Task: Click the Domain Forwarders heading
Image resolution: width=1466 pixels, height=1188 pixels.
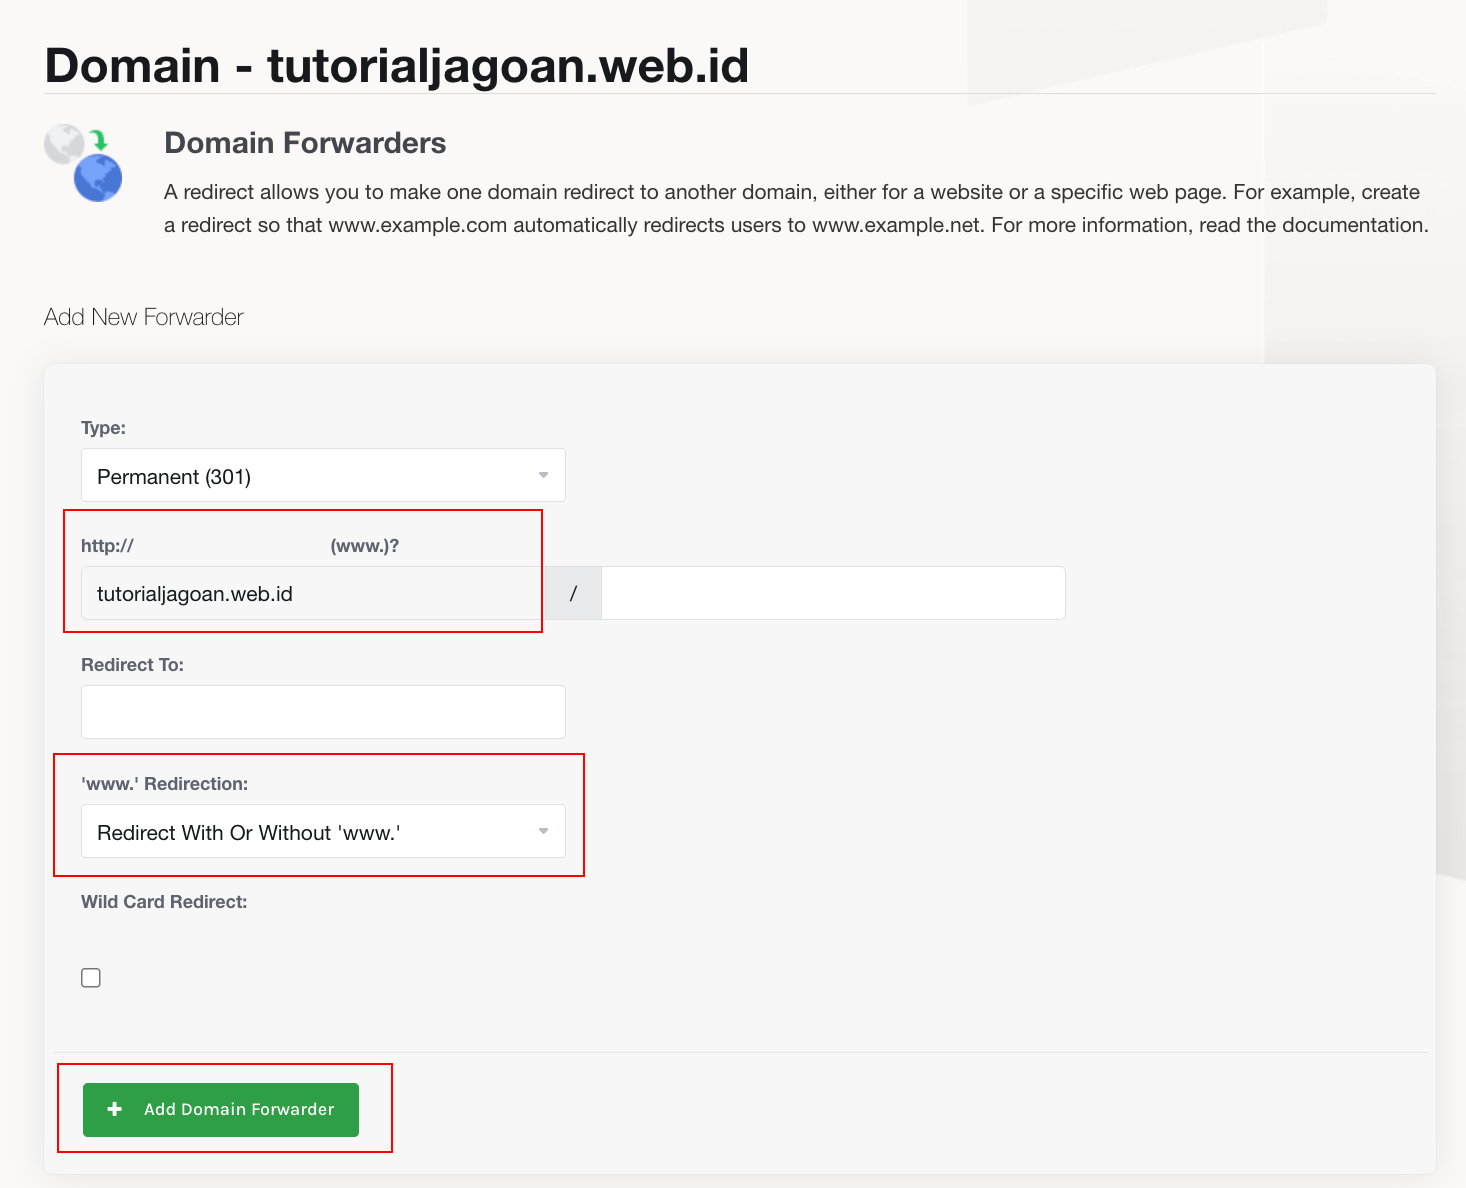Action: tap(305, 143)
